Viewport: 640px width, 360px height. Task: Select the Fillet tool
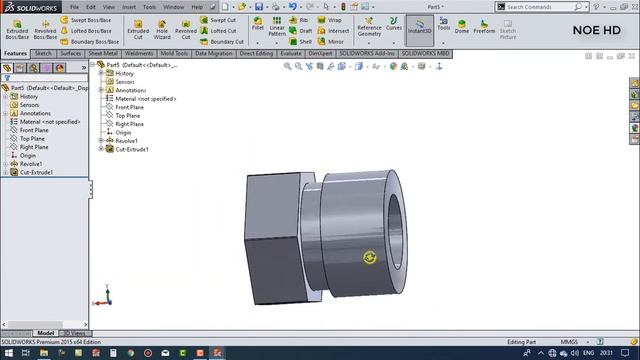pos(258,24)
